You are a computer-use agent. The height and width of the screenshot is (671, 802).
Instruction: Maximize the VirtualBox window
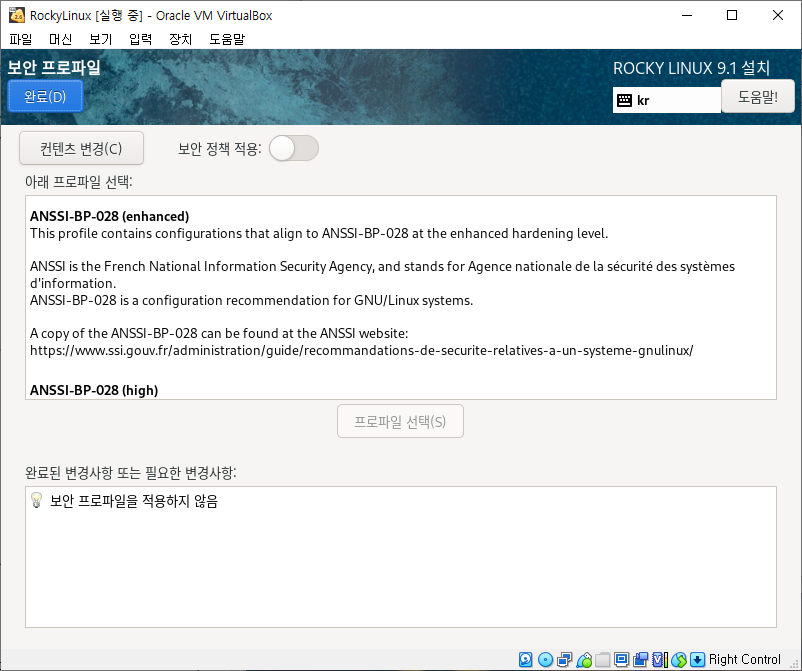[732, 15]
